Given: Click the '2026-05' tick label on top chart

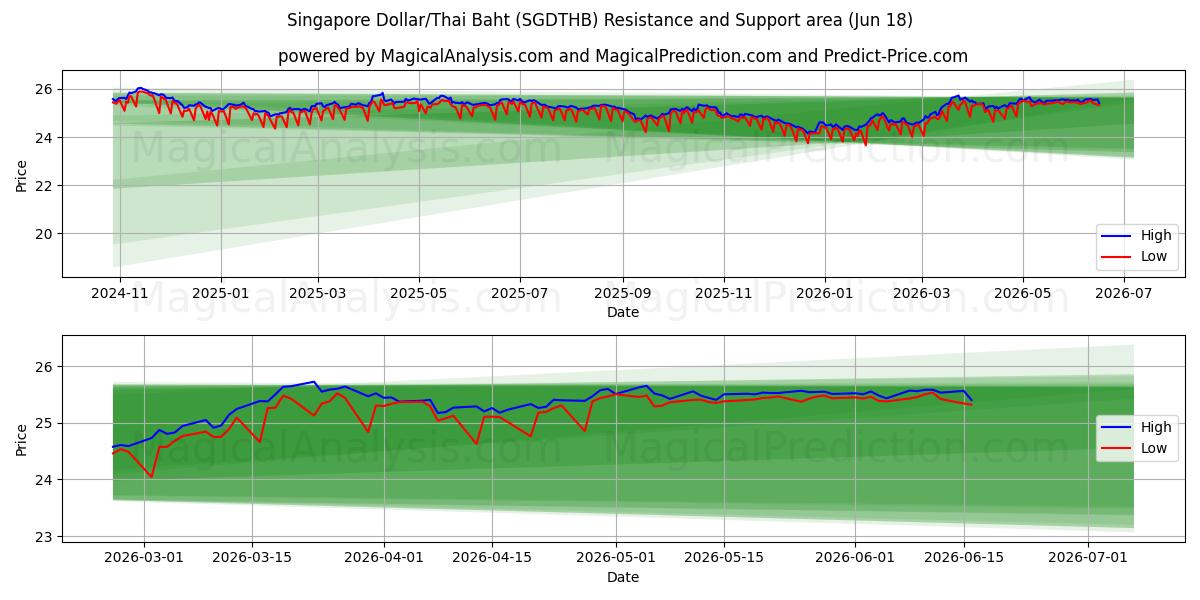Looking at the screenshot, I should coord(1022,294).
